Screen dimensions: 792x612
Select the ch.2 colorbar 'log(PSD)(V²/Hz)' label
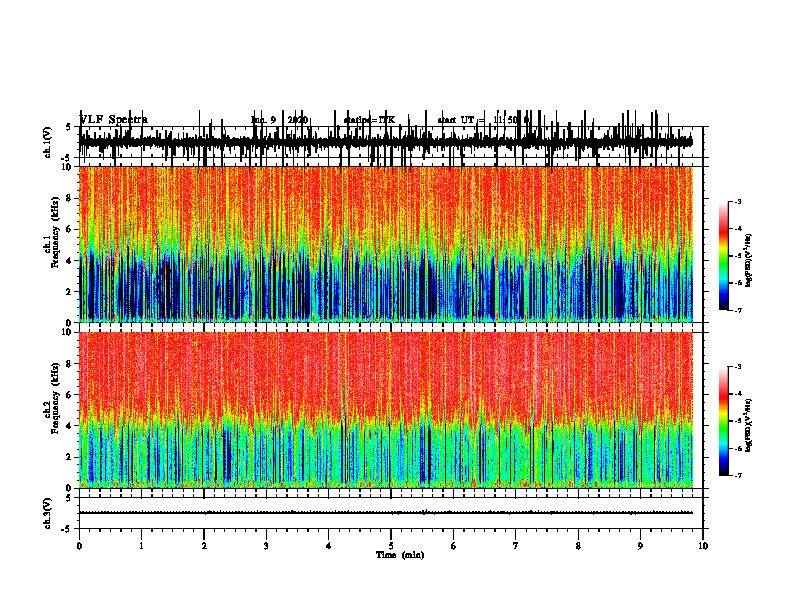(749, 425)
